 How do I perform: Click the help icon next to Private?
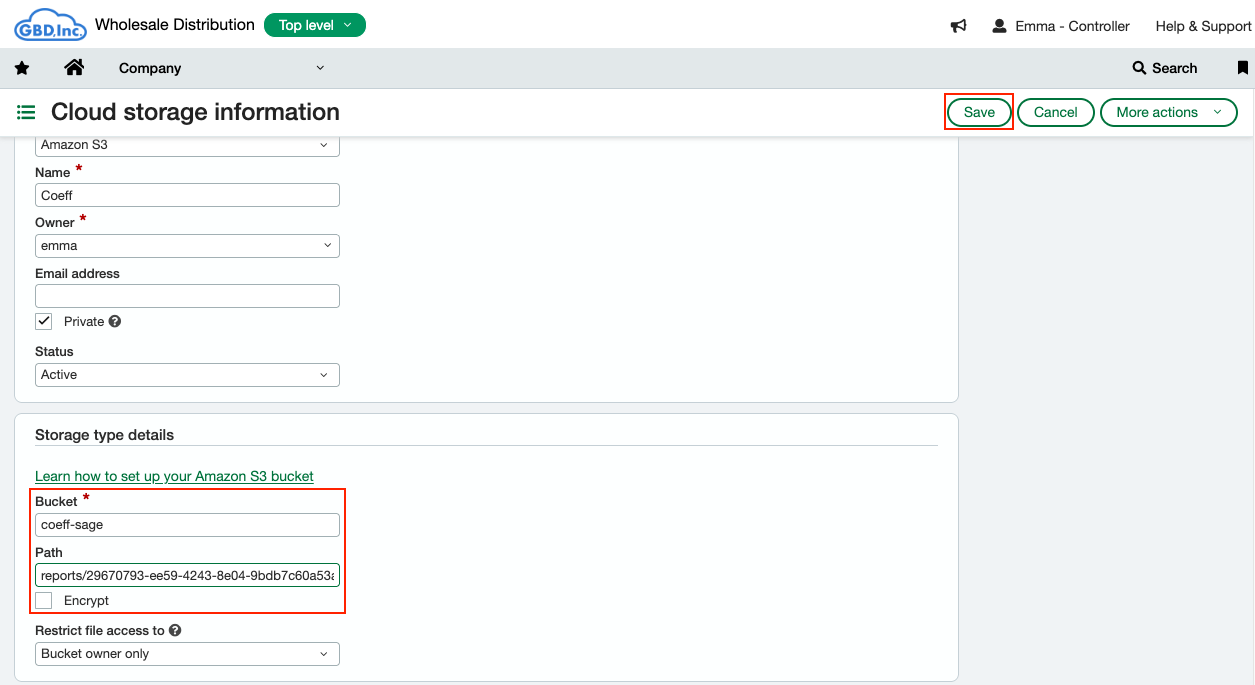click(115, 322)
